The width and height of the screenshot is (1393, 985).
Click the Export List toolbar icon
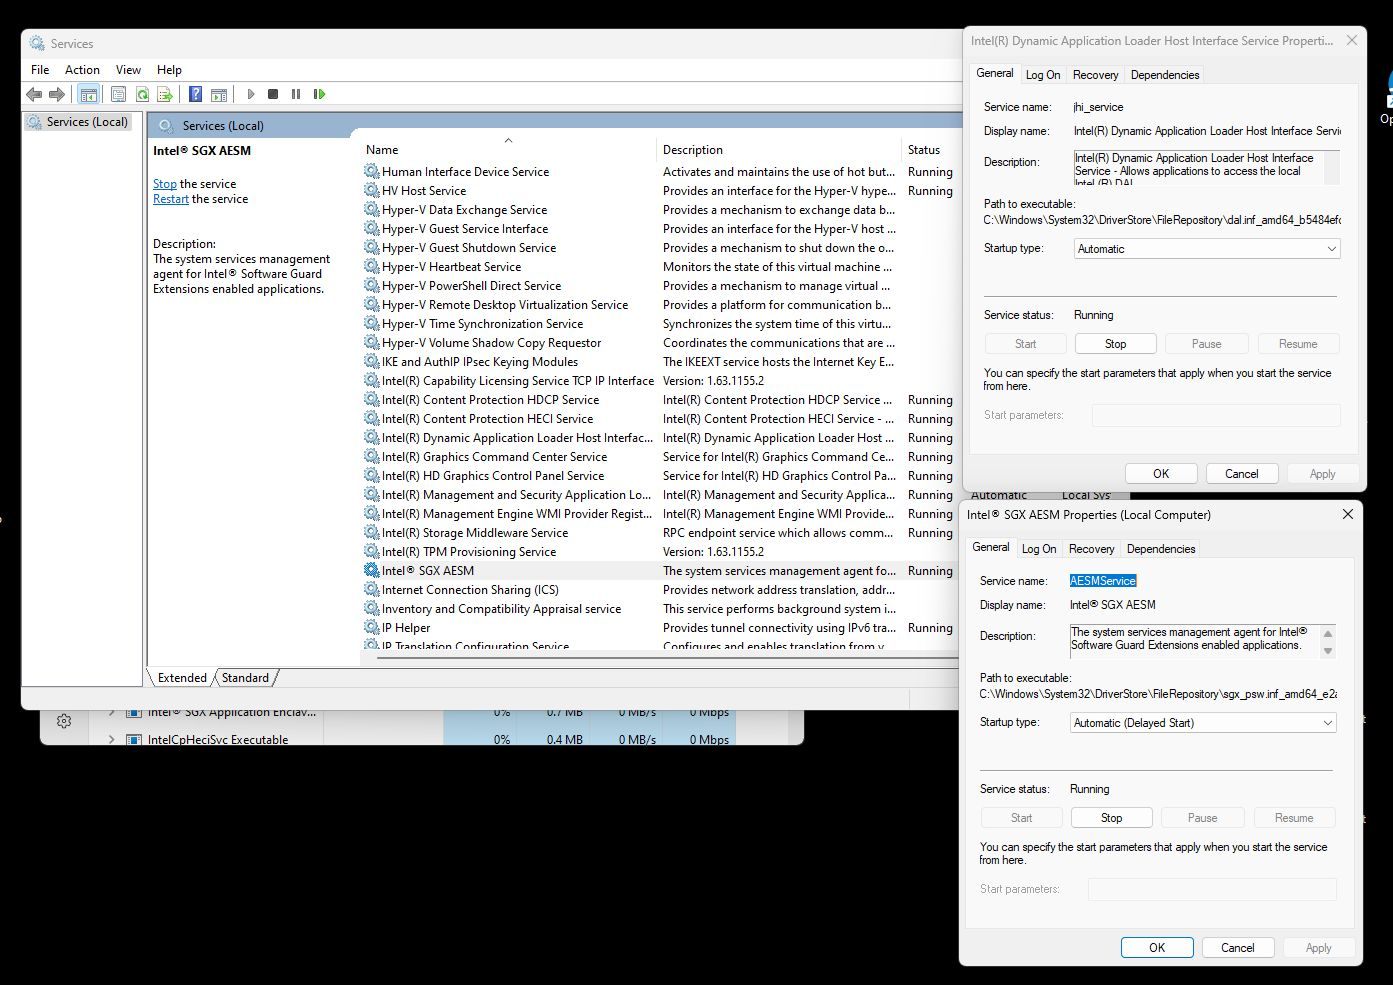tap(165, 94)
